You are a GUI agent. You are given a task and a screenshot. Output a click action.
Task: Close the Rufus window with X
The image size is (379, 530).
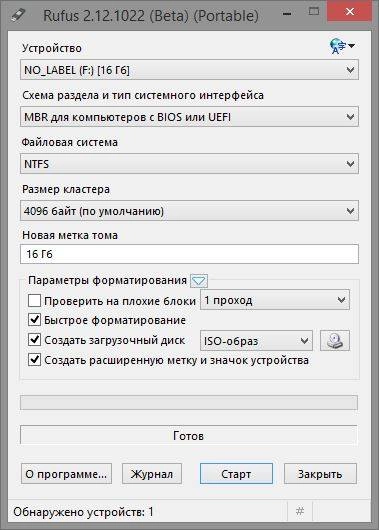point(350,12)
